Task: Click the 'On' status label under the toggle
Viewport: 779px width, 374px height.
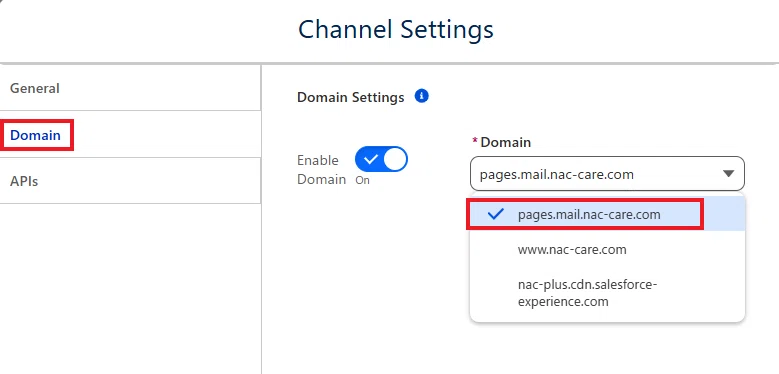Action: coord(362,180)
